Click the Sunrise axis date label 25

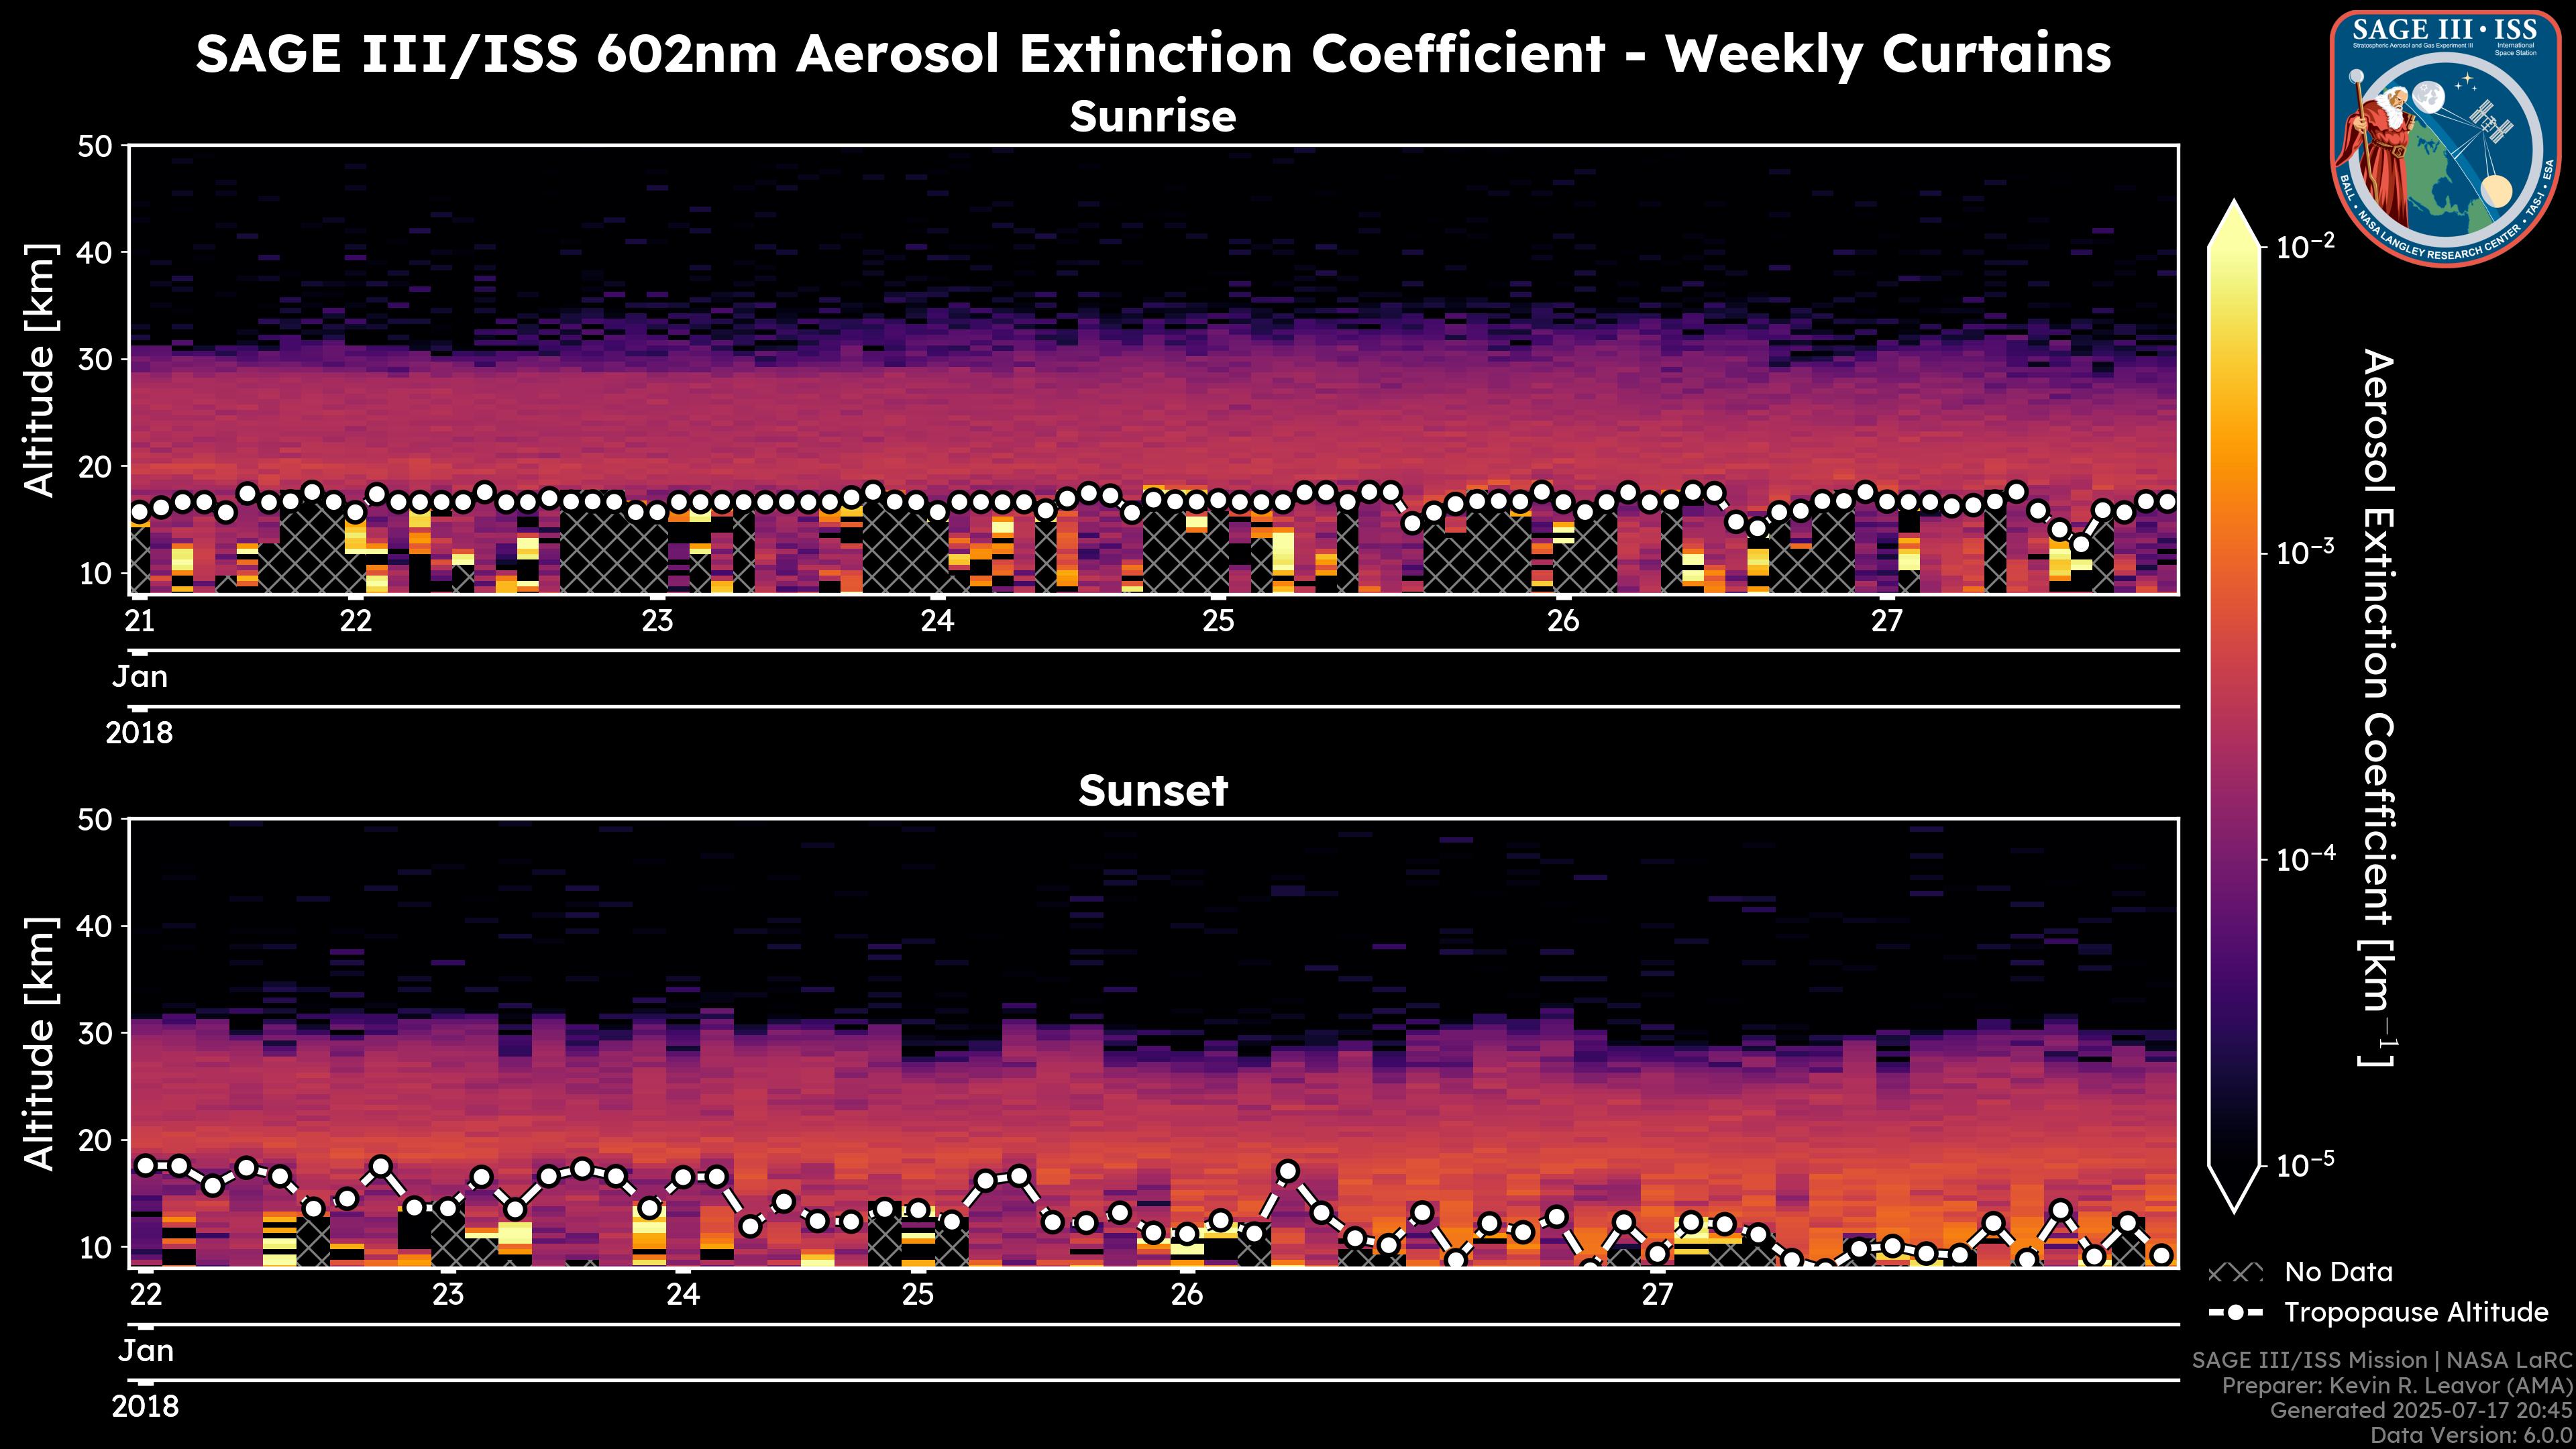pos(1218,621)
